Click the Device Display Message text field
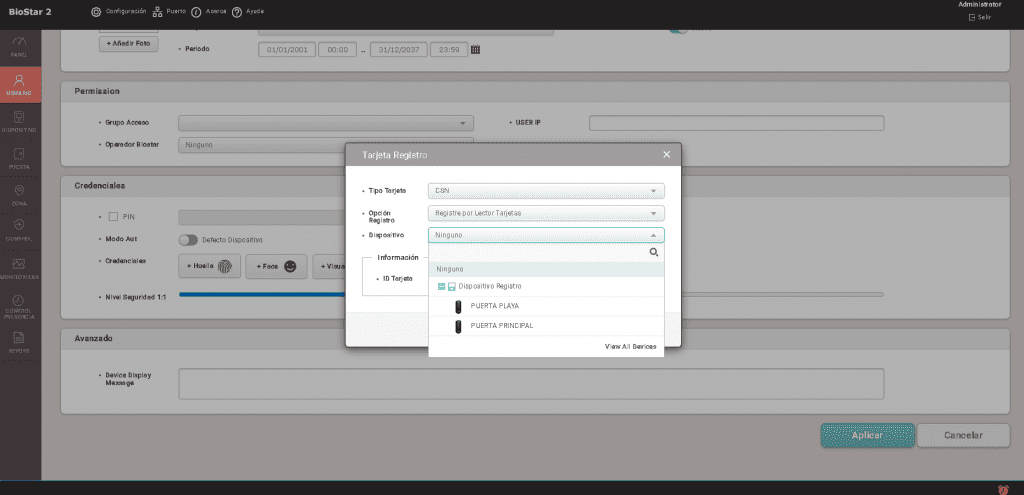 (530, 384)
